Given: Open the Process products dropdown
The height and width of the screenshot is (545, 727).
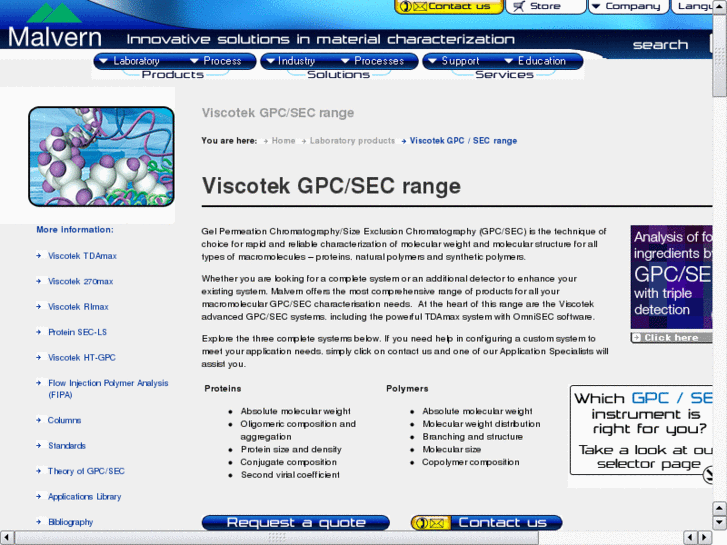Looking at the screenshot, I should (216, 61).
